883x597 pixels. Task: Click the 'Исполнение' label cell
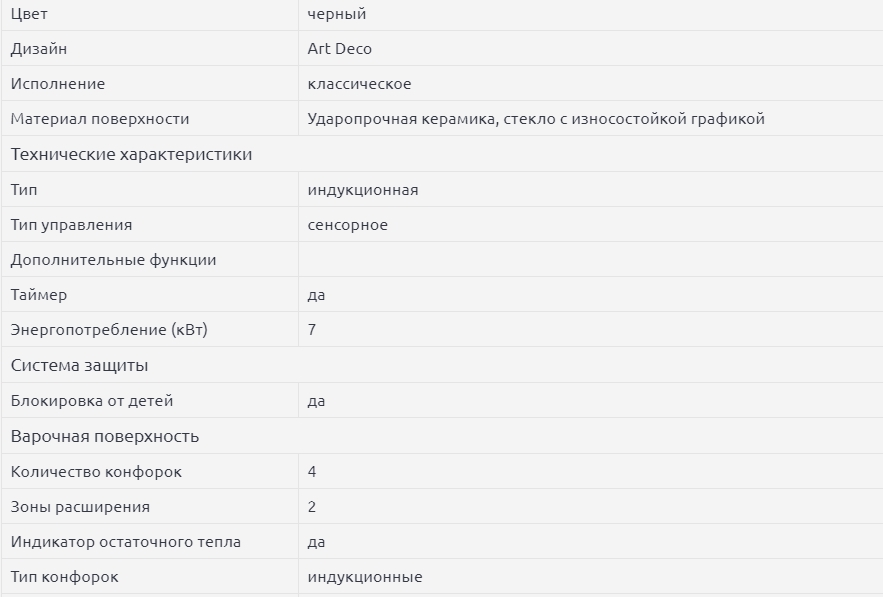pos(58,84)
